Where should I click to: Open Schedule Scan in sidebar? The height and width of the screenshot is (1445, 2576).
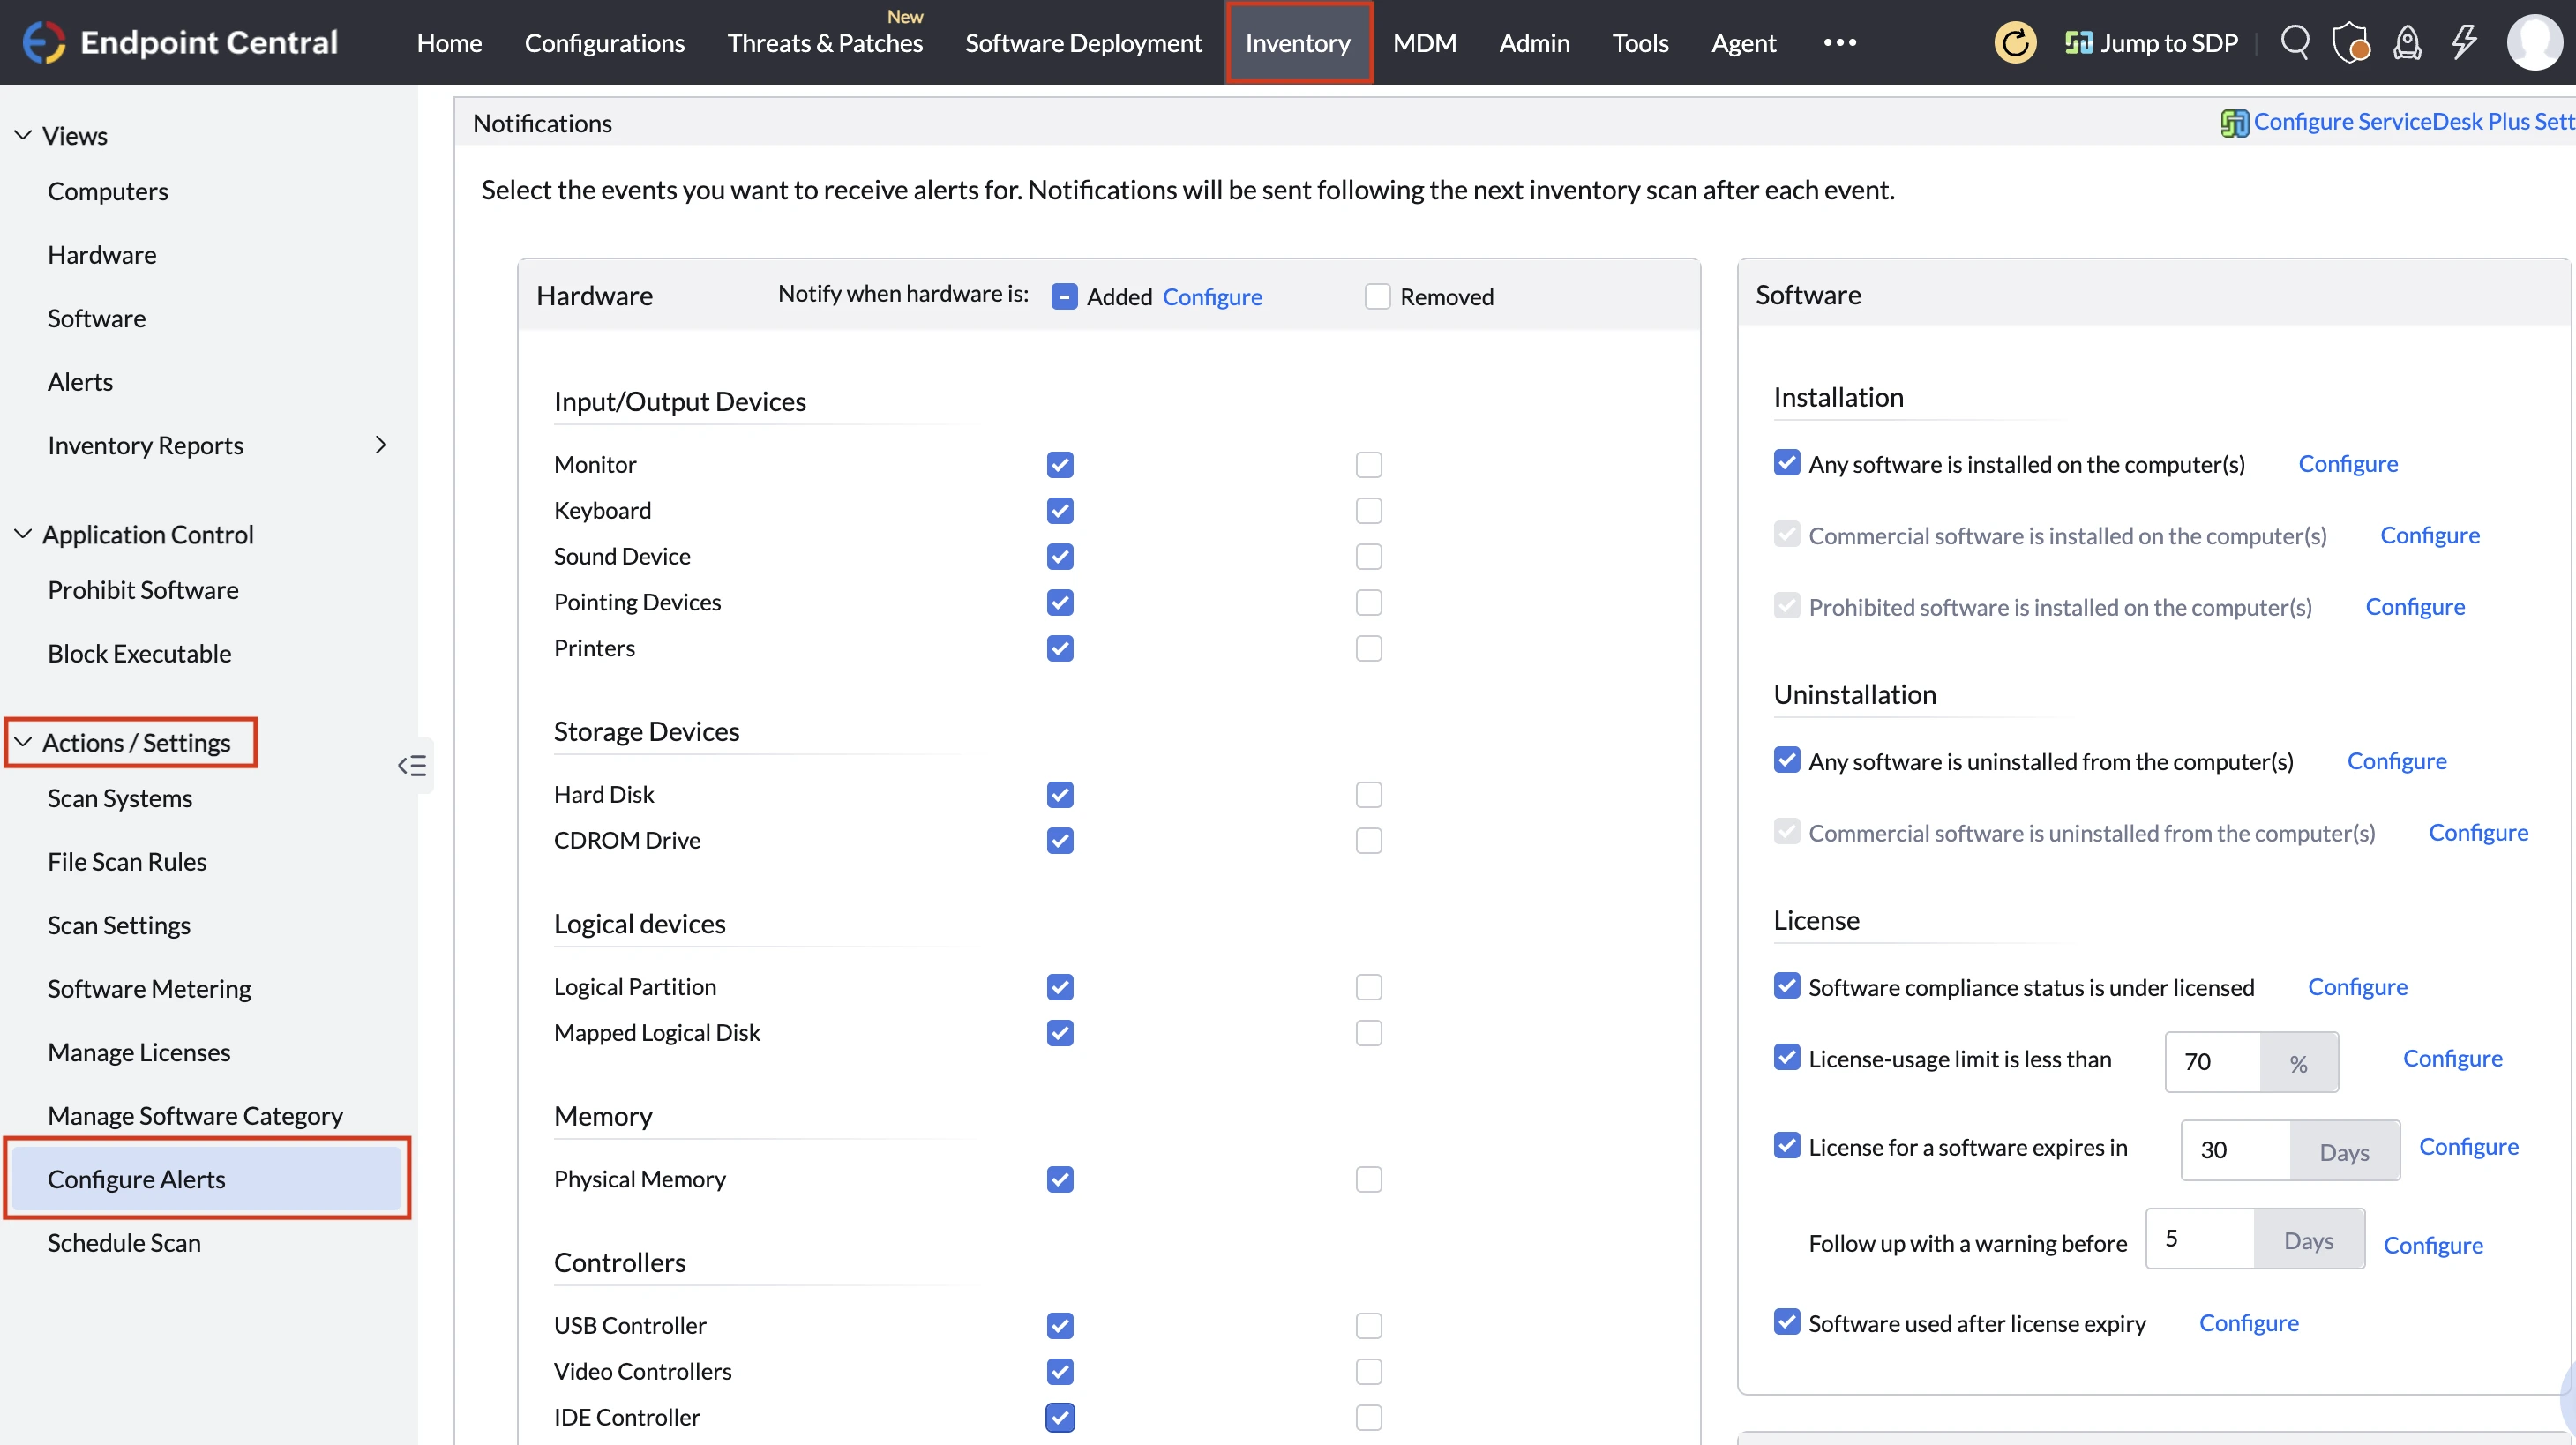(124, 1243)
